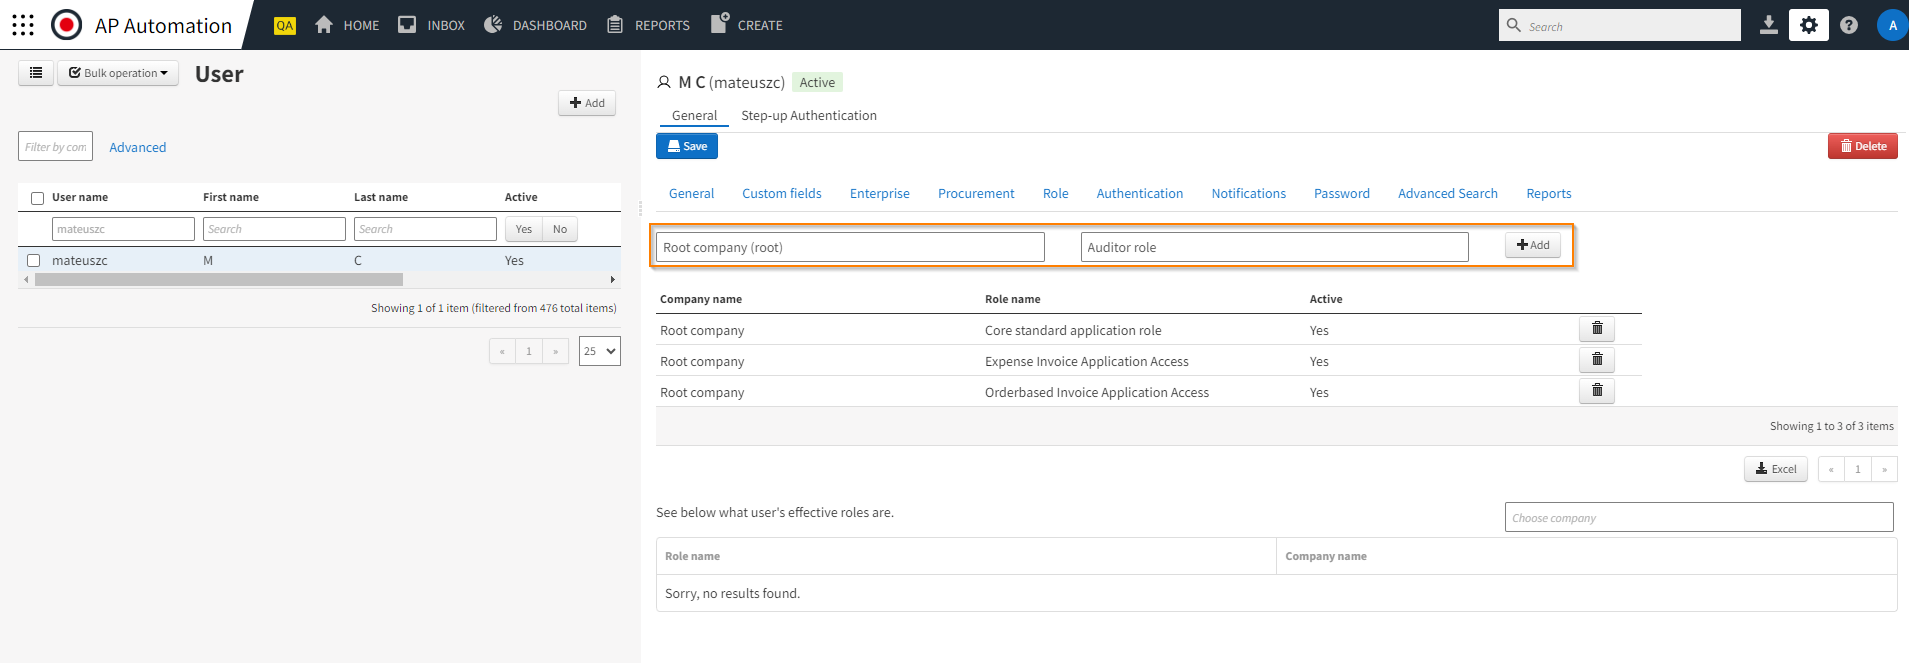Screen dimensions: 1909x663
Task: Toggle the list view icon button
Action: point(36,73)
